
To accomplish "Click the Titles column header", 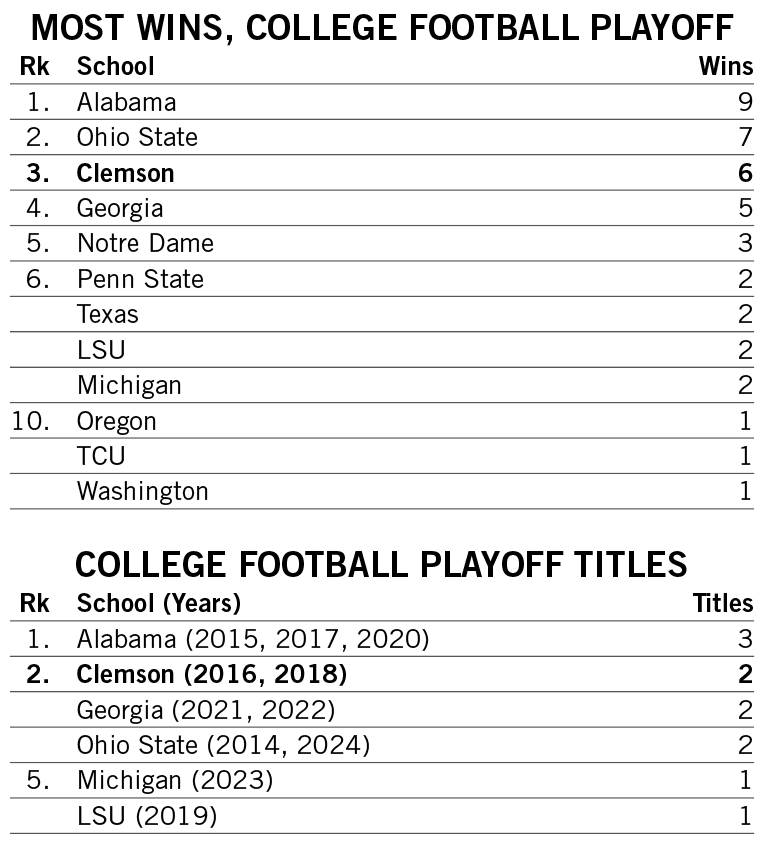I will tap(723, 603).
